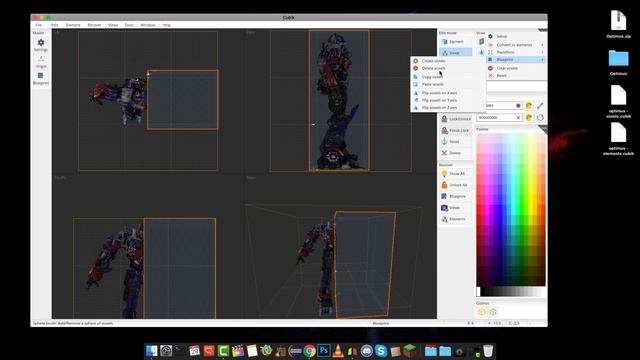Image resolution: width=640 pixels, height=360 pixels.
Task: Open Finder from the Dock
Action: (152, 351)
